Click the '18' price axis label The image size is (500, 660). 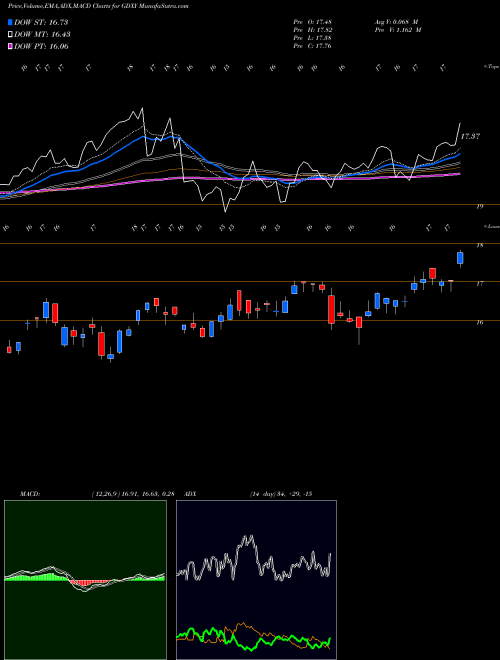[x=480, y=245]
